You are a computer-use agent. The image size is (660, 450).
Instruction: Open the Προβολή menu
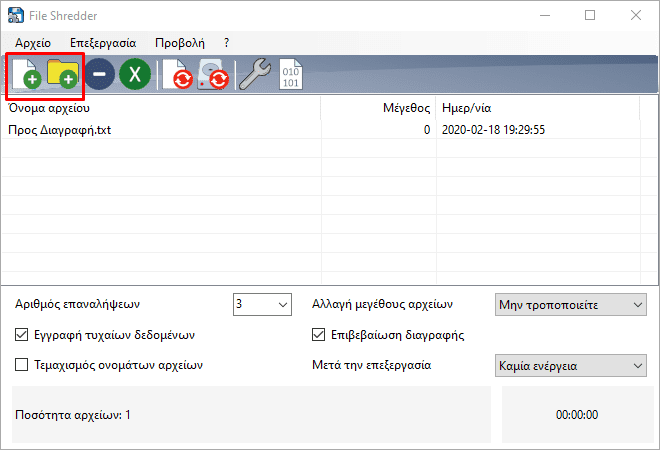tap(180, 43)
